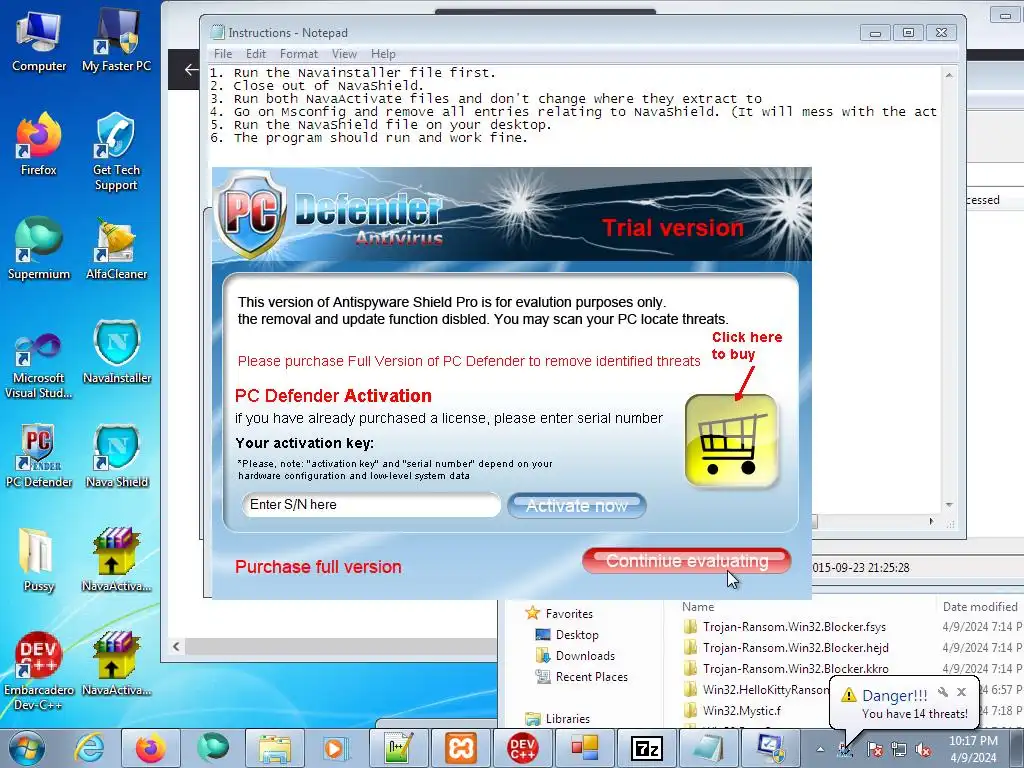Open the Computer desktop icon
This screenshot has width=1024, height=768.
point(39,40)
